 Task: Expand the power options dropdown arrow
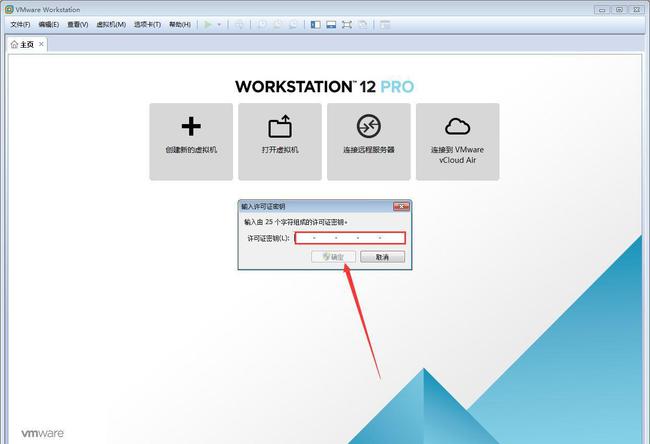tap(219, 25)
